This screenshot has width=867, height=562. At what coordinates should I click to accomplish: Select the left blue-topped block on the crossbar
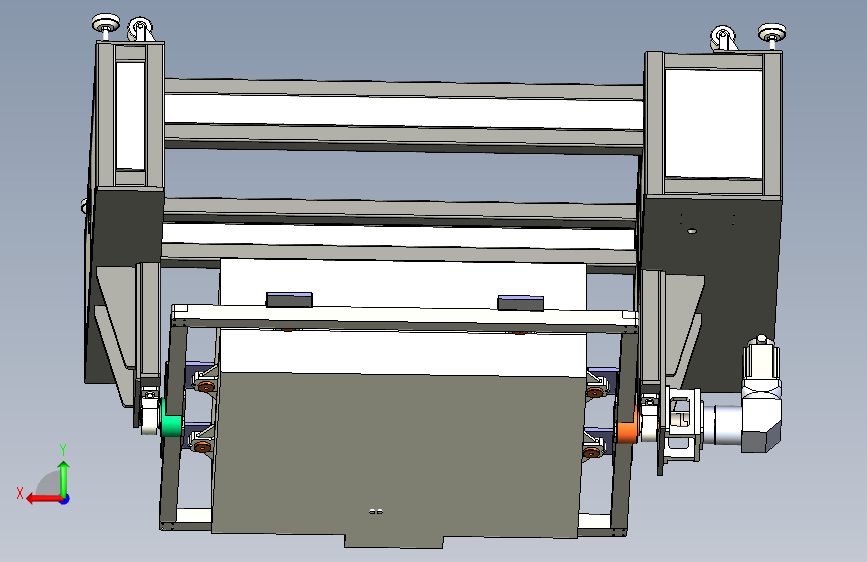point(289,299)
